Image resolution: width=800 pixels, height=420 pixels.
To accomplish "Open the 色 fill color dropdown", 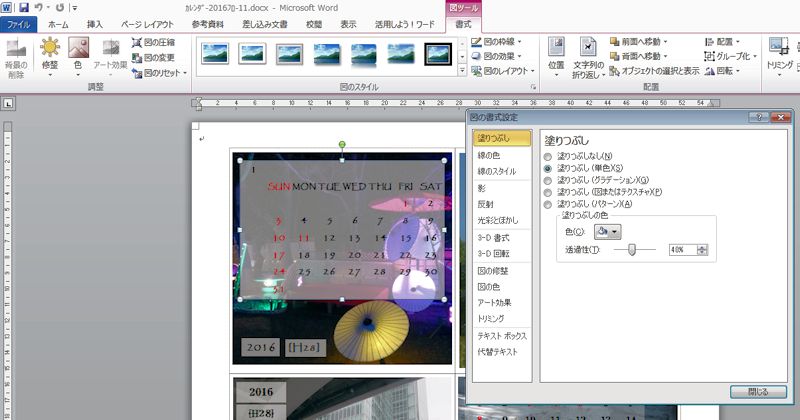I will tap(608, 231).
